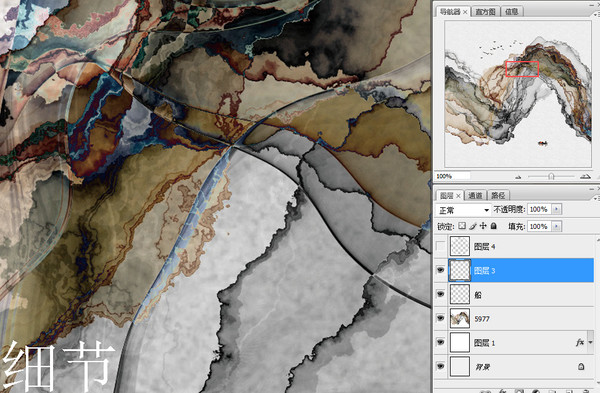The width and height of the screenshot is (600, 393).
Task: Open the 正常 blend mode dropdown
Action: [463, 210]
